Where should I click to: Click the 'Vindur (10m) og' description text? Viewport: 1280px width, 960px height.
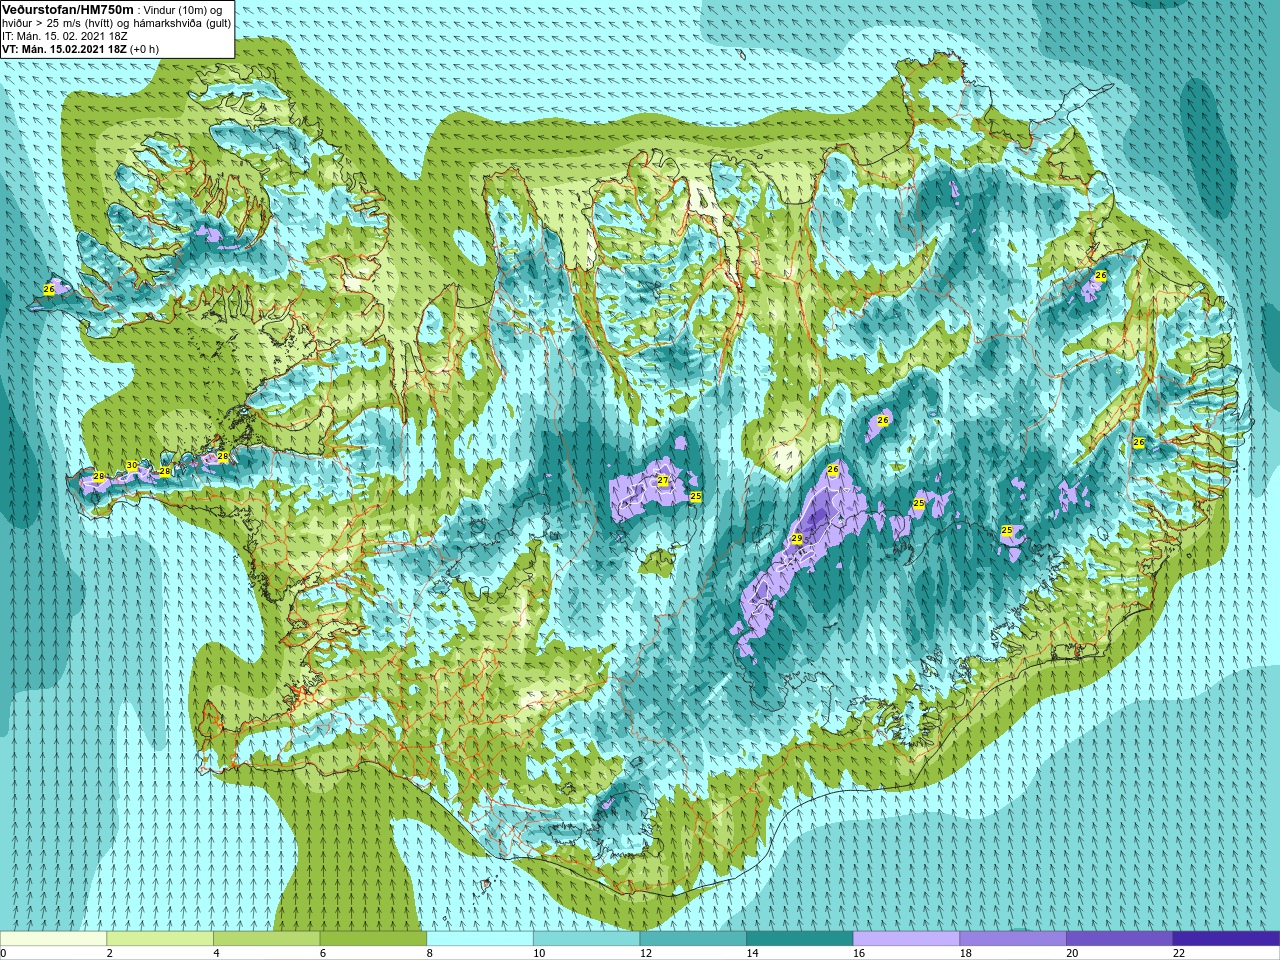click(x=183, y=10)
